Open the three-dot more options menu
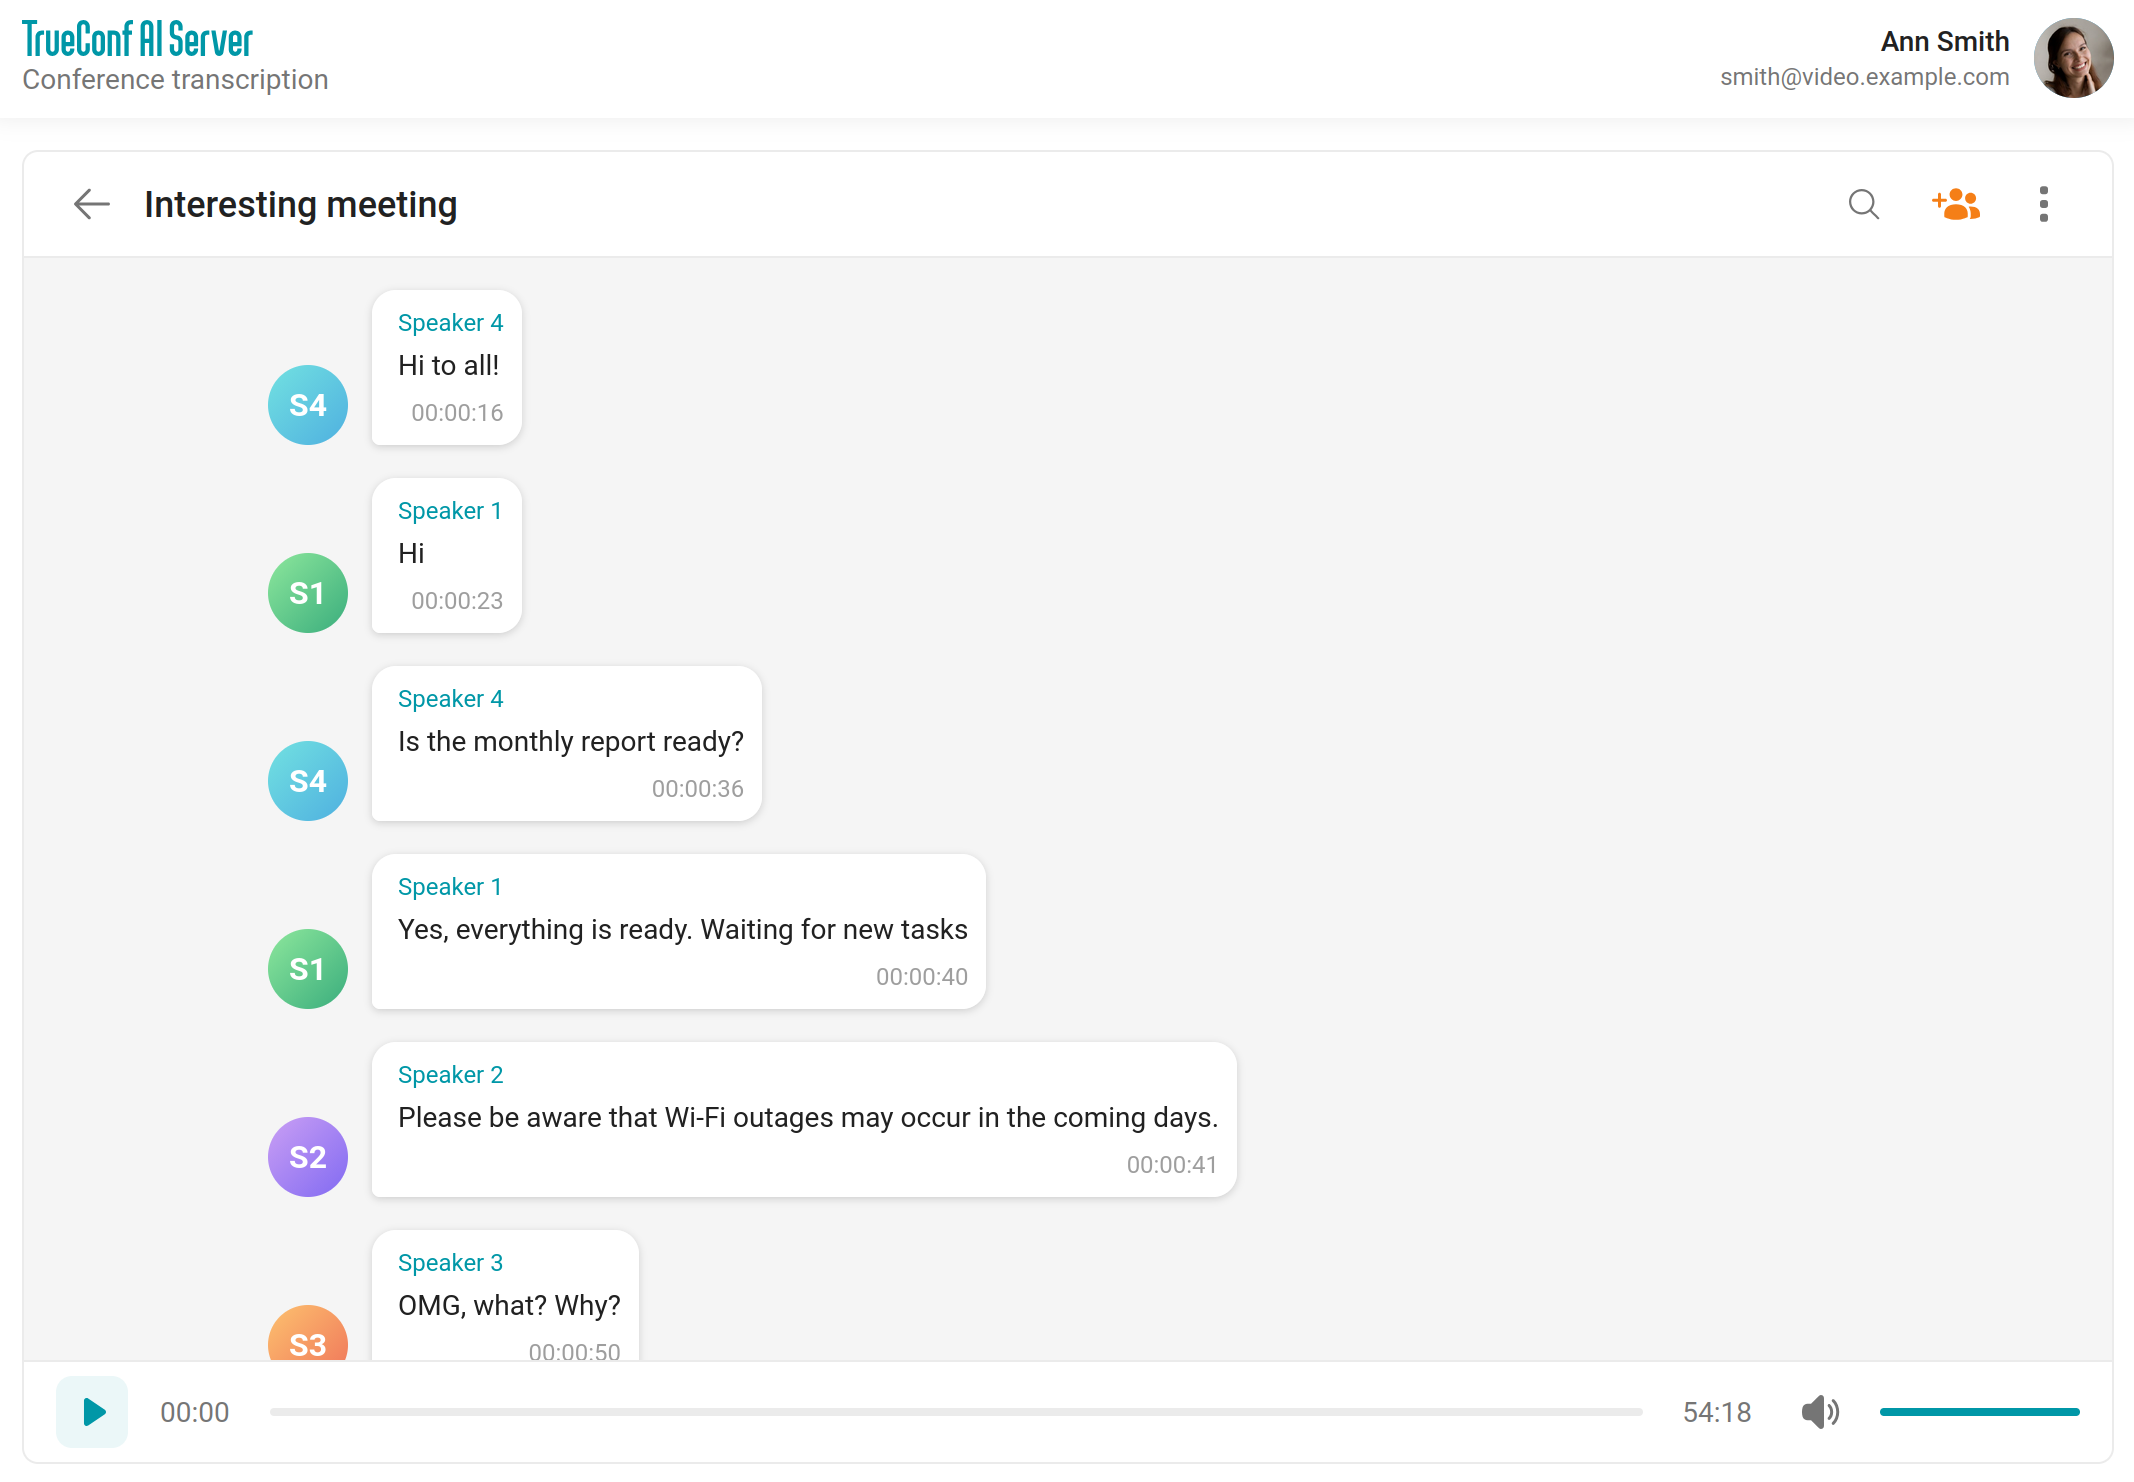 pyautogui.click(x=2044, y=204)
